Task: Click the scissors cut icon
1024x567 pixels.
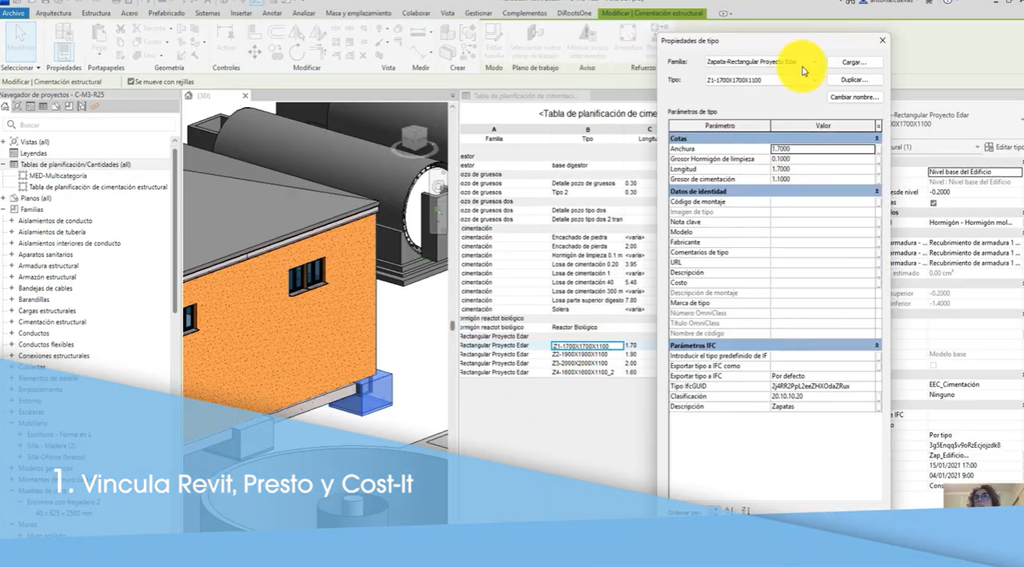Action: click(x=120, y=29)
